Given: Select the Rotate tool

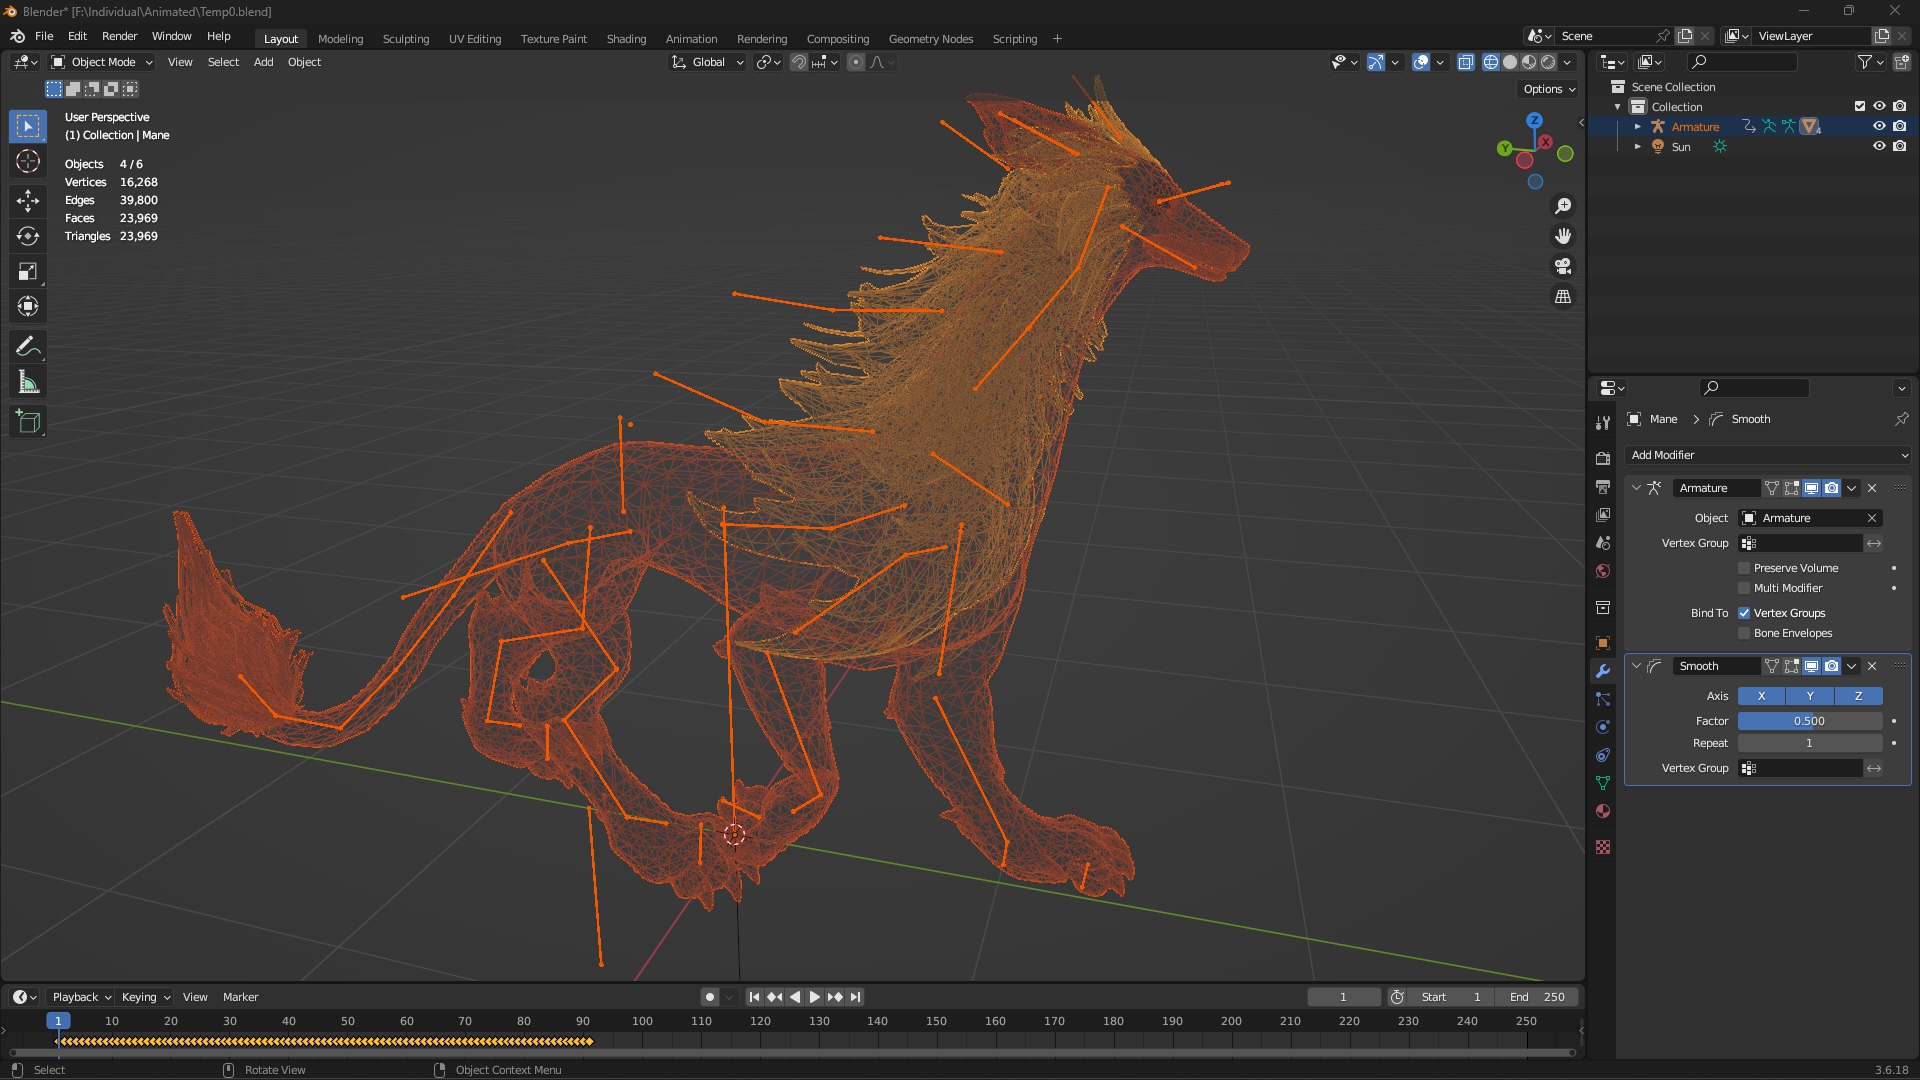Looking at the screenshot, I should (28, 236).
